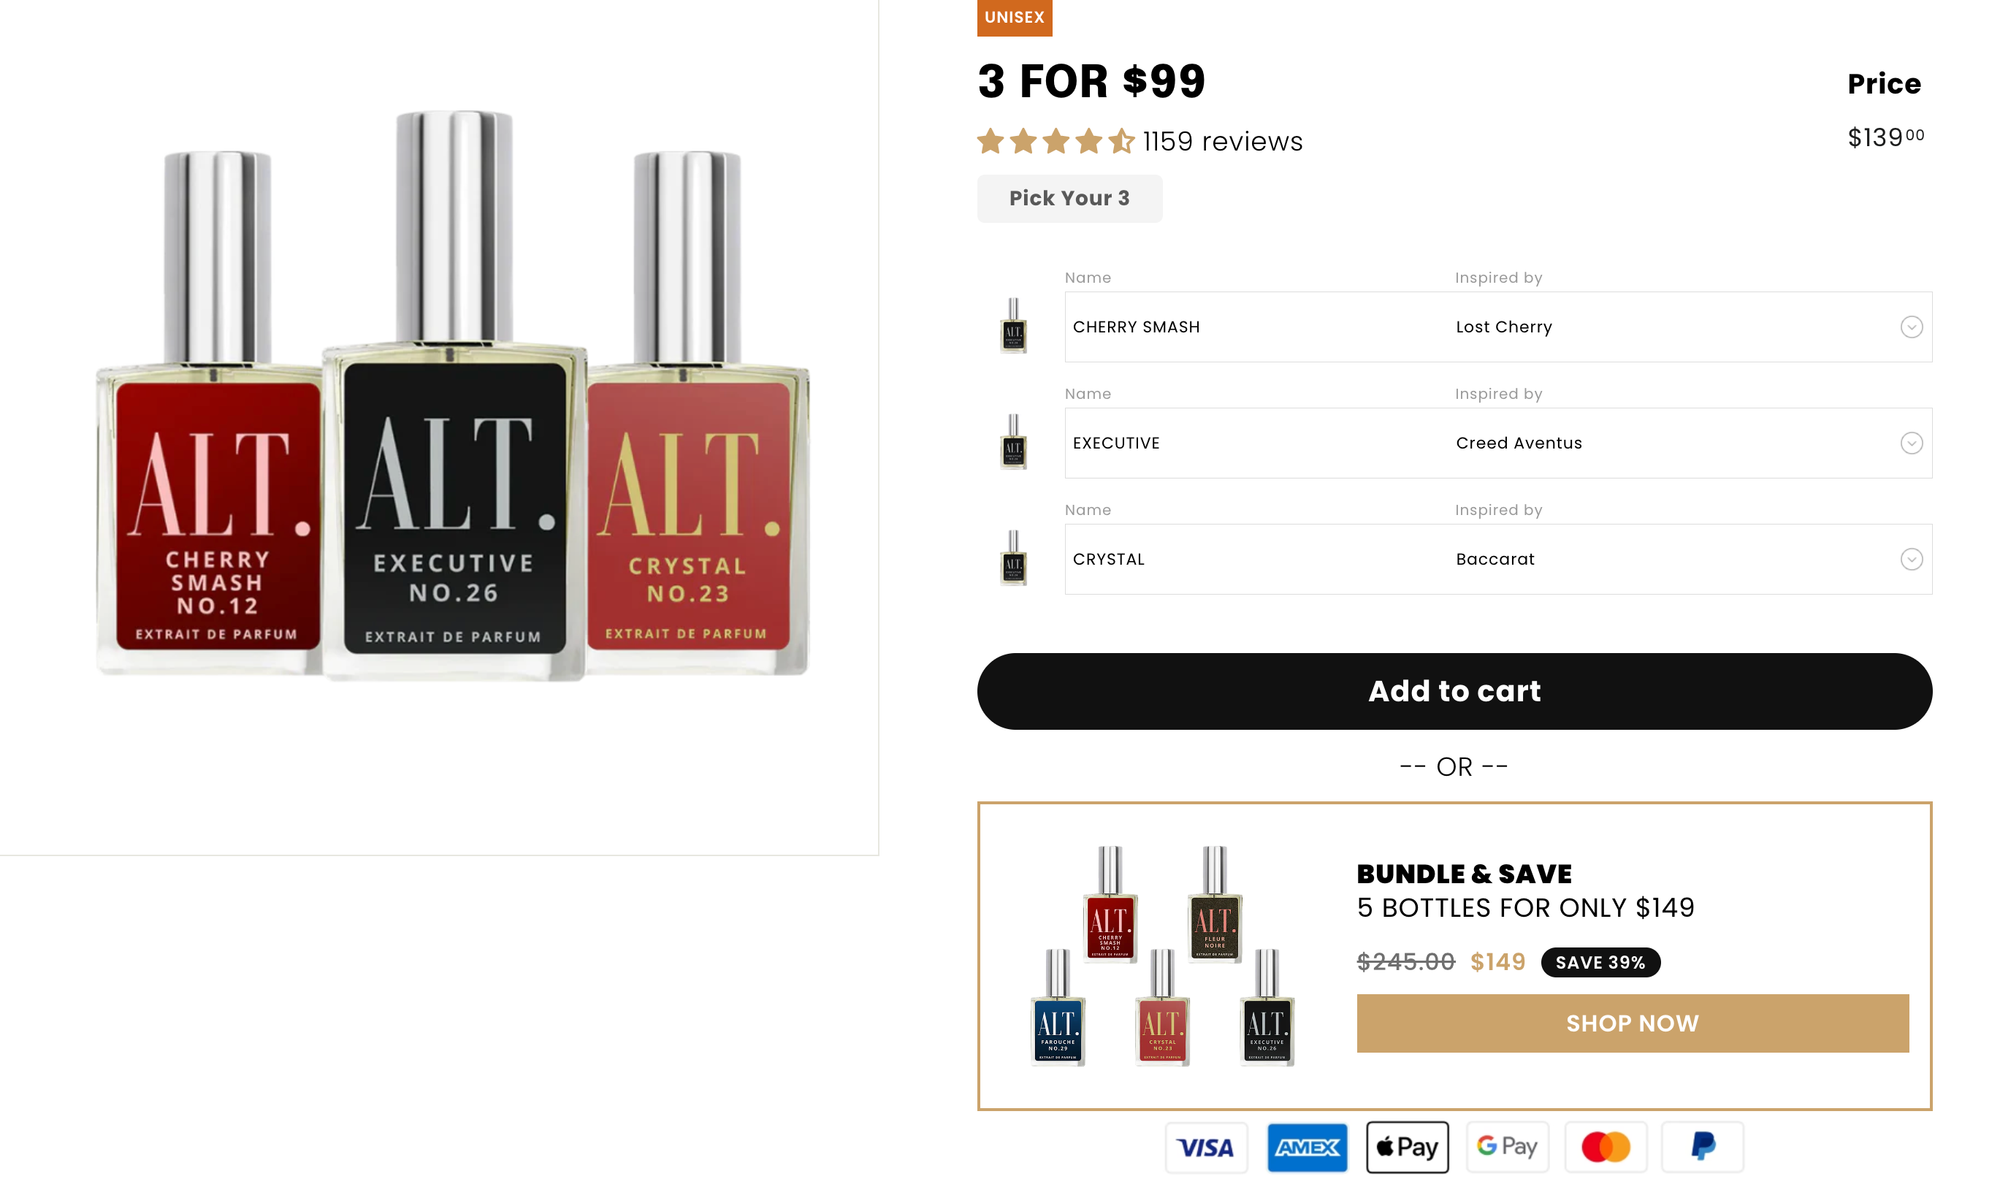Viewport: 2000px width, 1182px height.
Task: Click the small bottle icon beside Cherry Smash
Action: (1013, 326)
